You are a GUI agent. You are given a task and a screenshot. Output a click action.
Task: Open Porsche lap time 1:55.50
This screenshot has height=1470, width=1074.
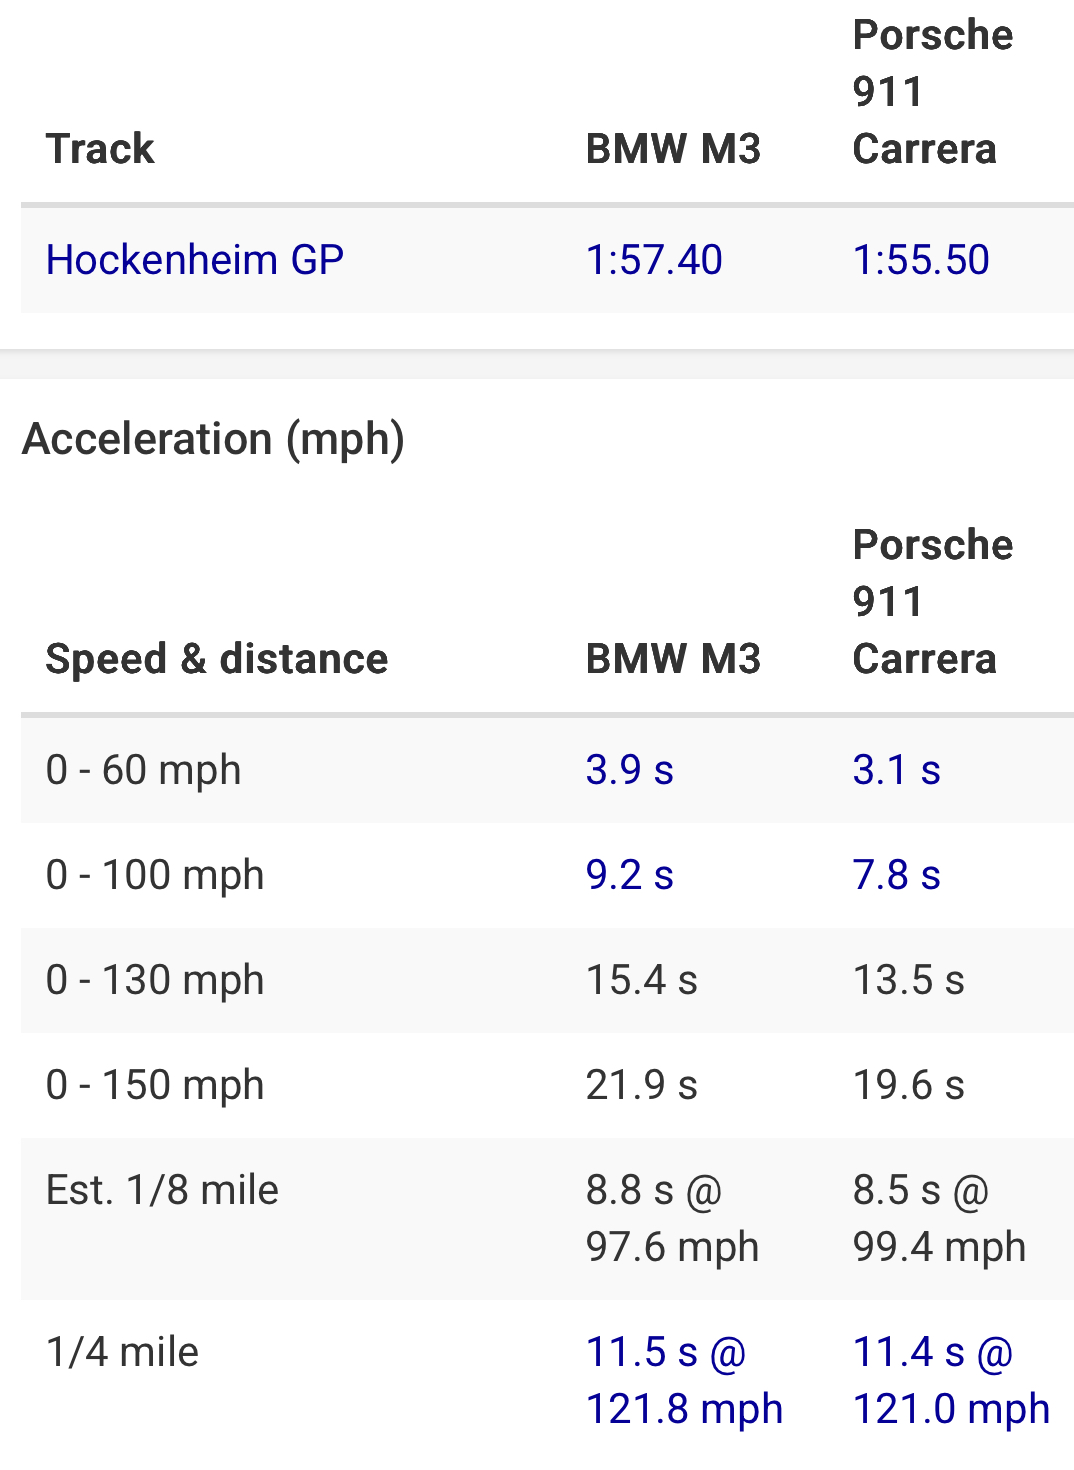click(x=921, y=260)
